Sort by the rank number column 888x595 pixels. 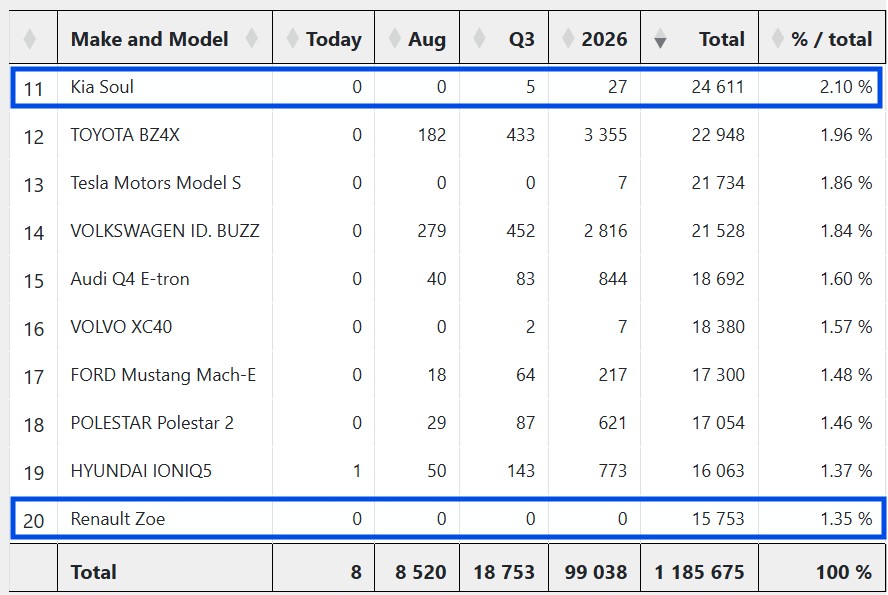pyautogui.click(x=33, y=39)
